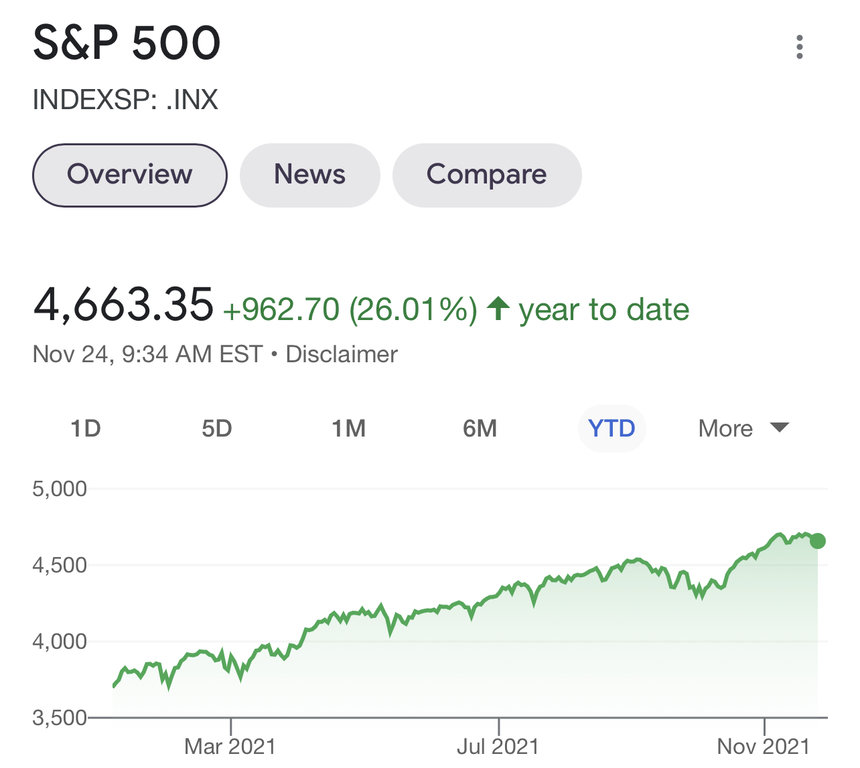Click the green endpoint dot on the chart
This screenshot has height=768, width=860.
coord(817,541)
